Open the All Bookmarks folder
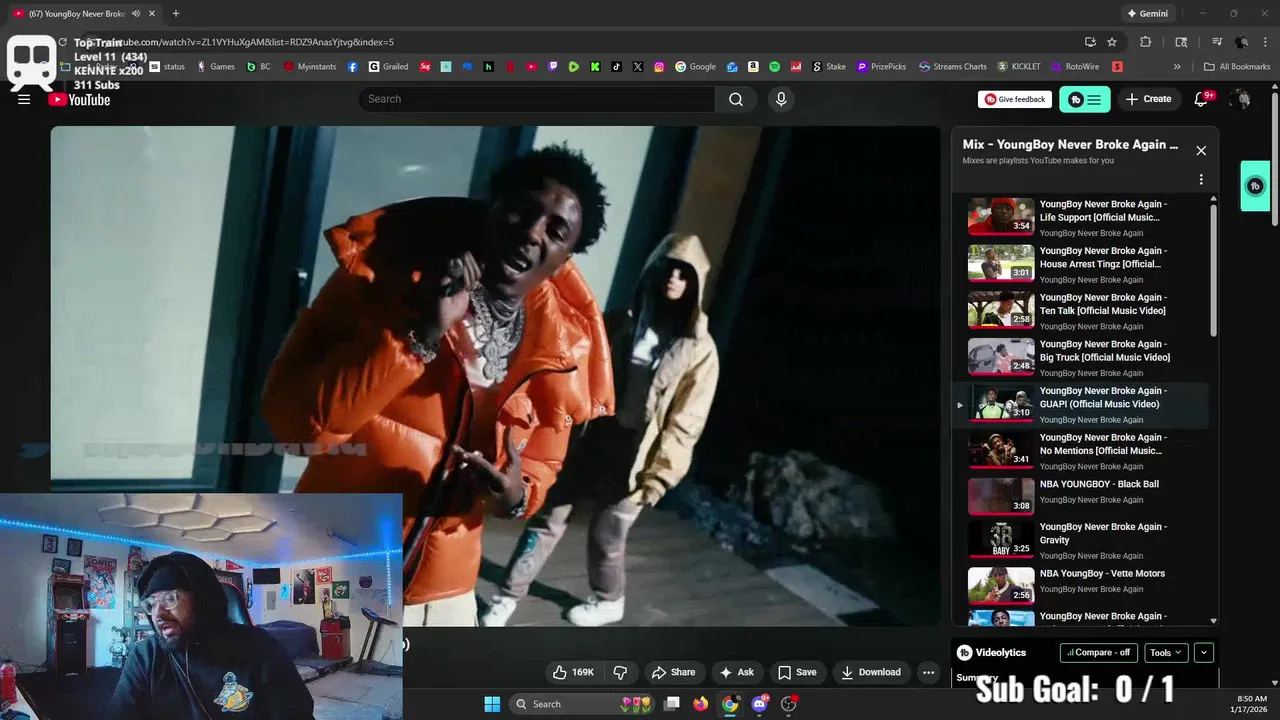Viewport: 1280px width, 720px height. click(x=1237, y=67)
